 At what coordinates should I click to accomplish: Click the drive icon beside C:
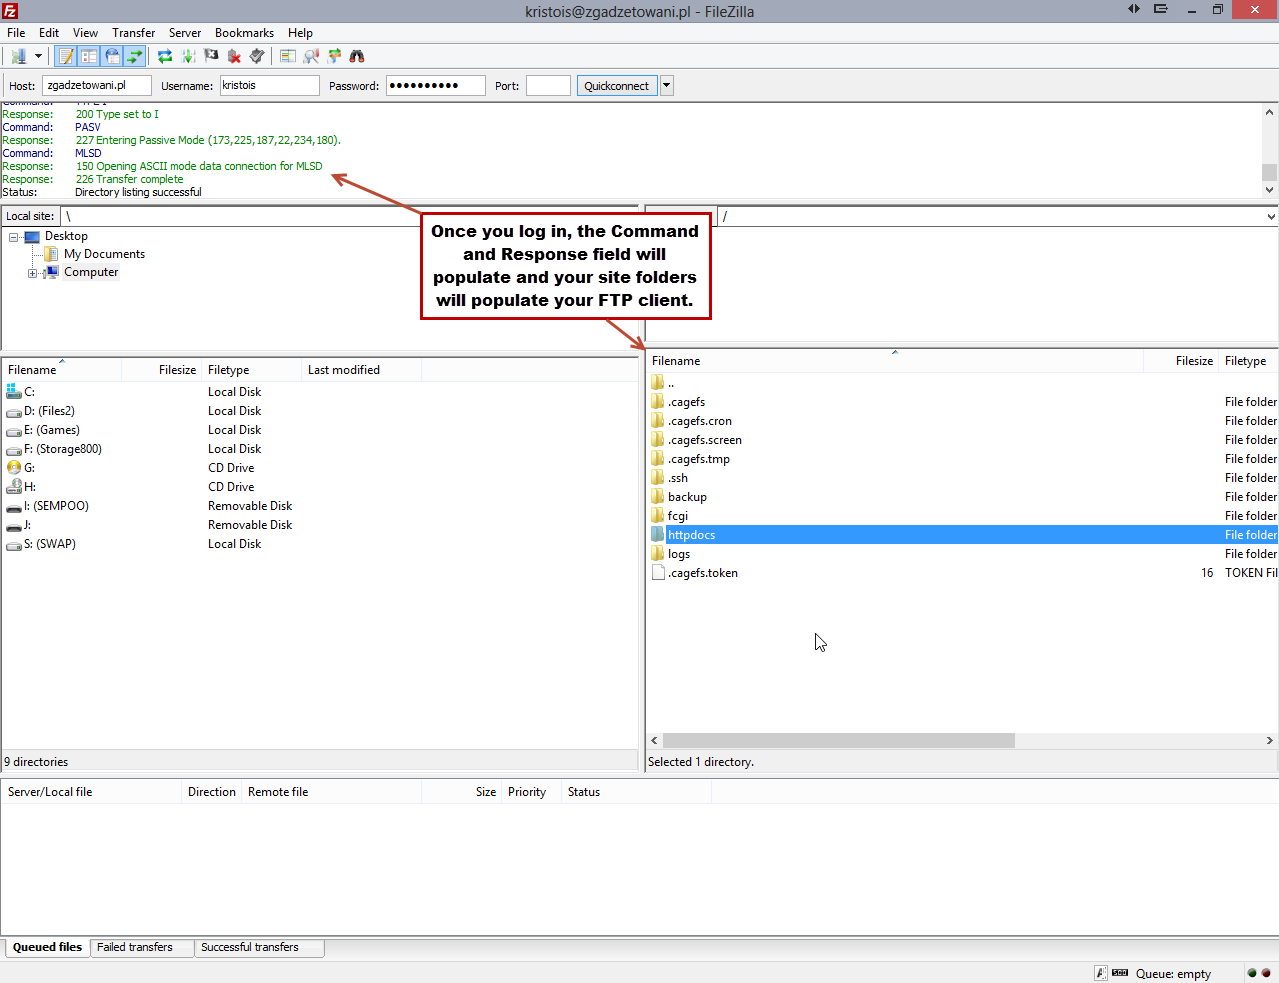14,392
